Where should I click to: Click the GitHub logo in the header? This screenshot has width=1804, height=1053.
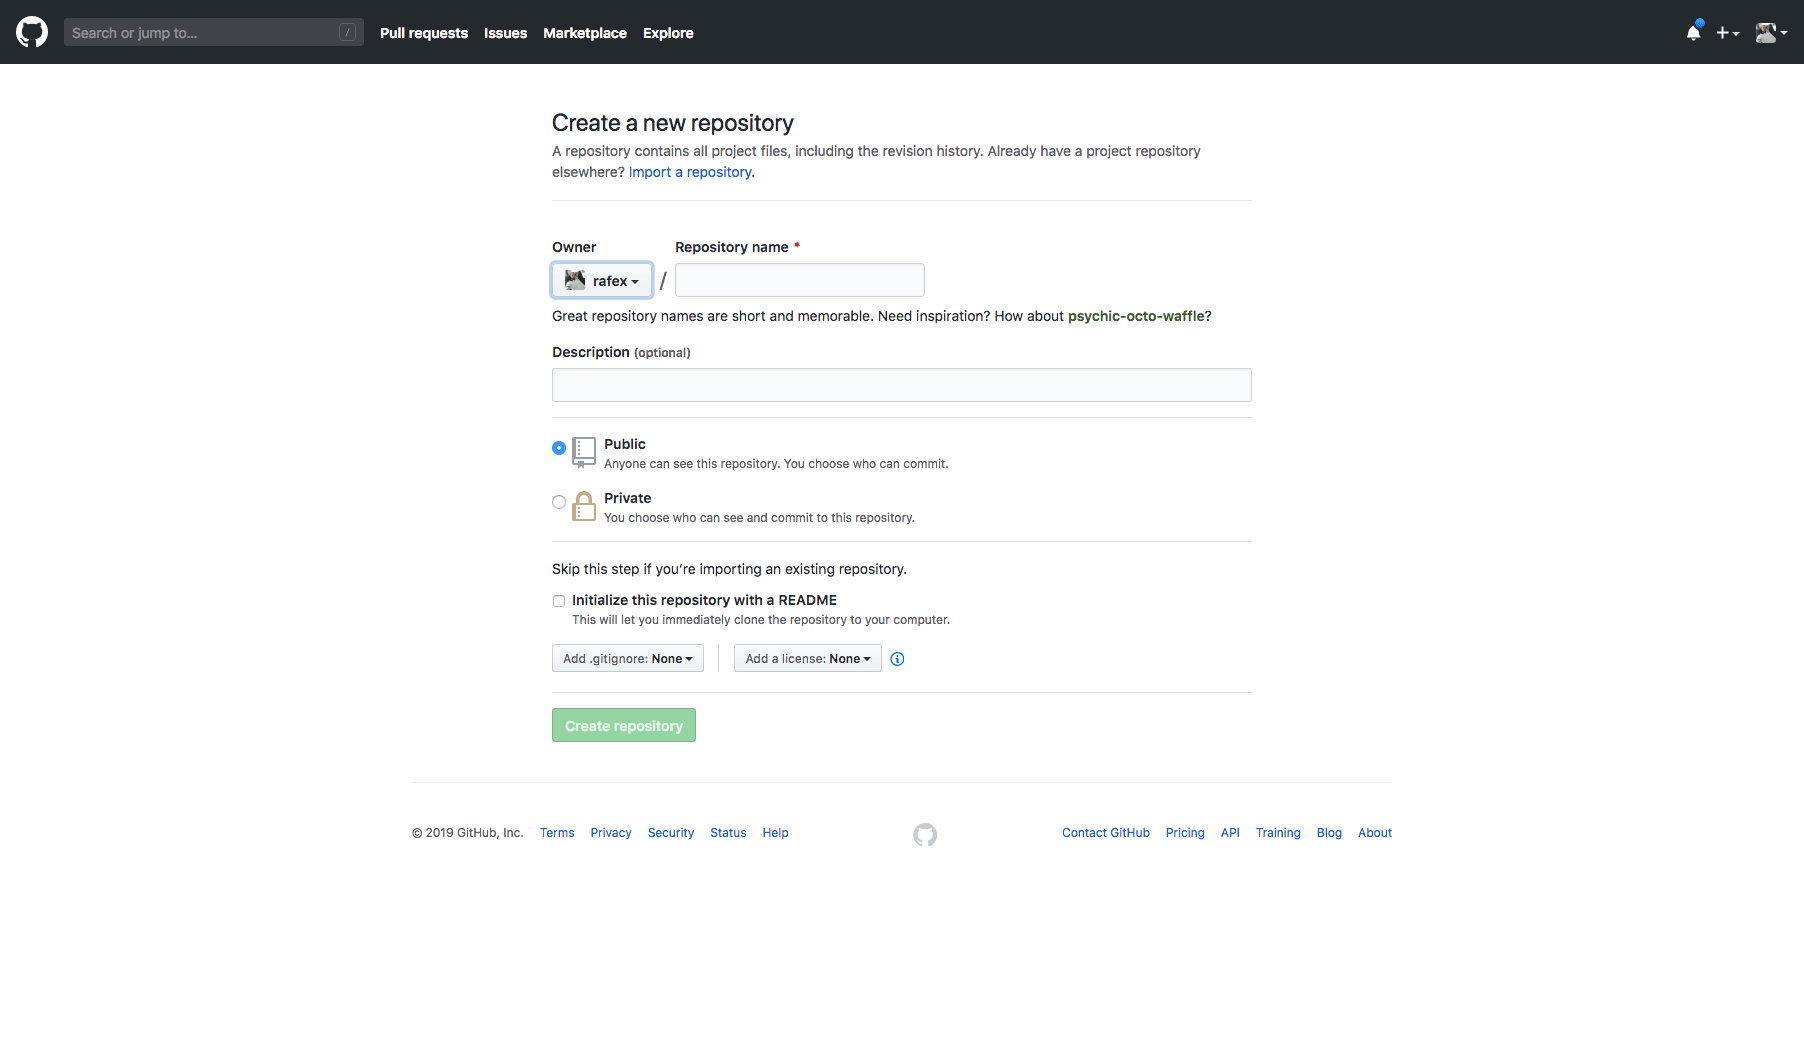click(31, 31)
